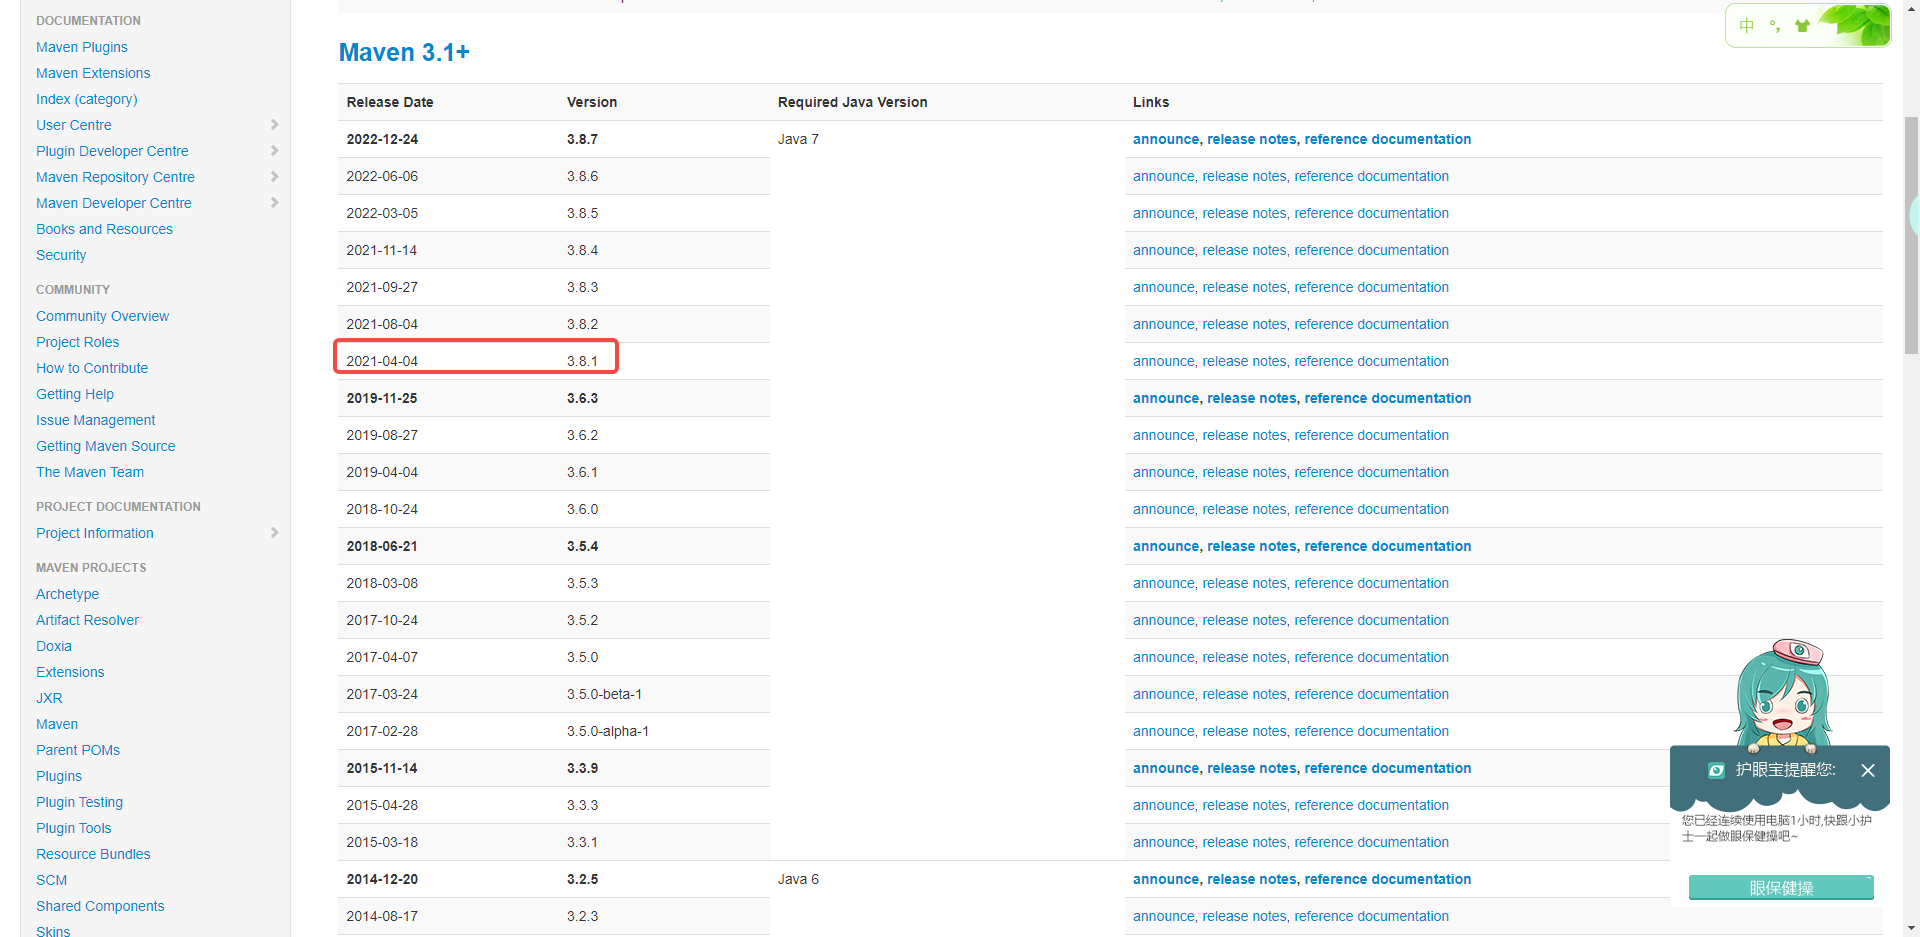The image size is (1920, 937).
Task: Open reference documentation for version 3.8.5
Action: tap(1371, 213)
